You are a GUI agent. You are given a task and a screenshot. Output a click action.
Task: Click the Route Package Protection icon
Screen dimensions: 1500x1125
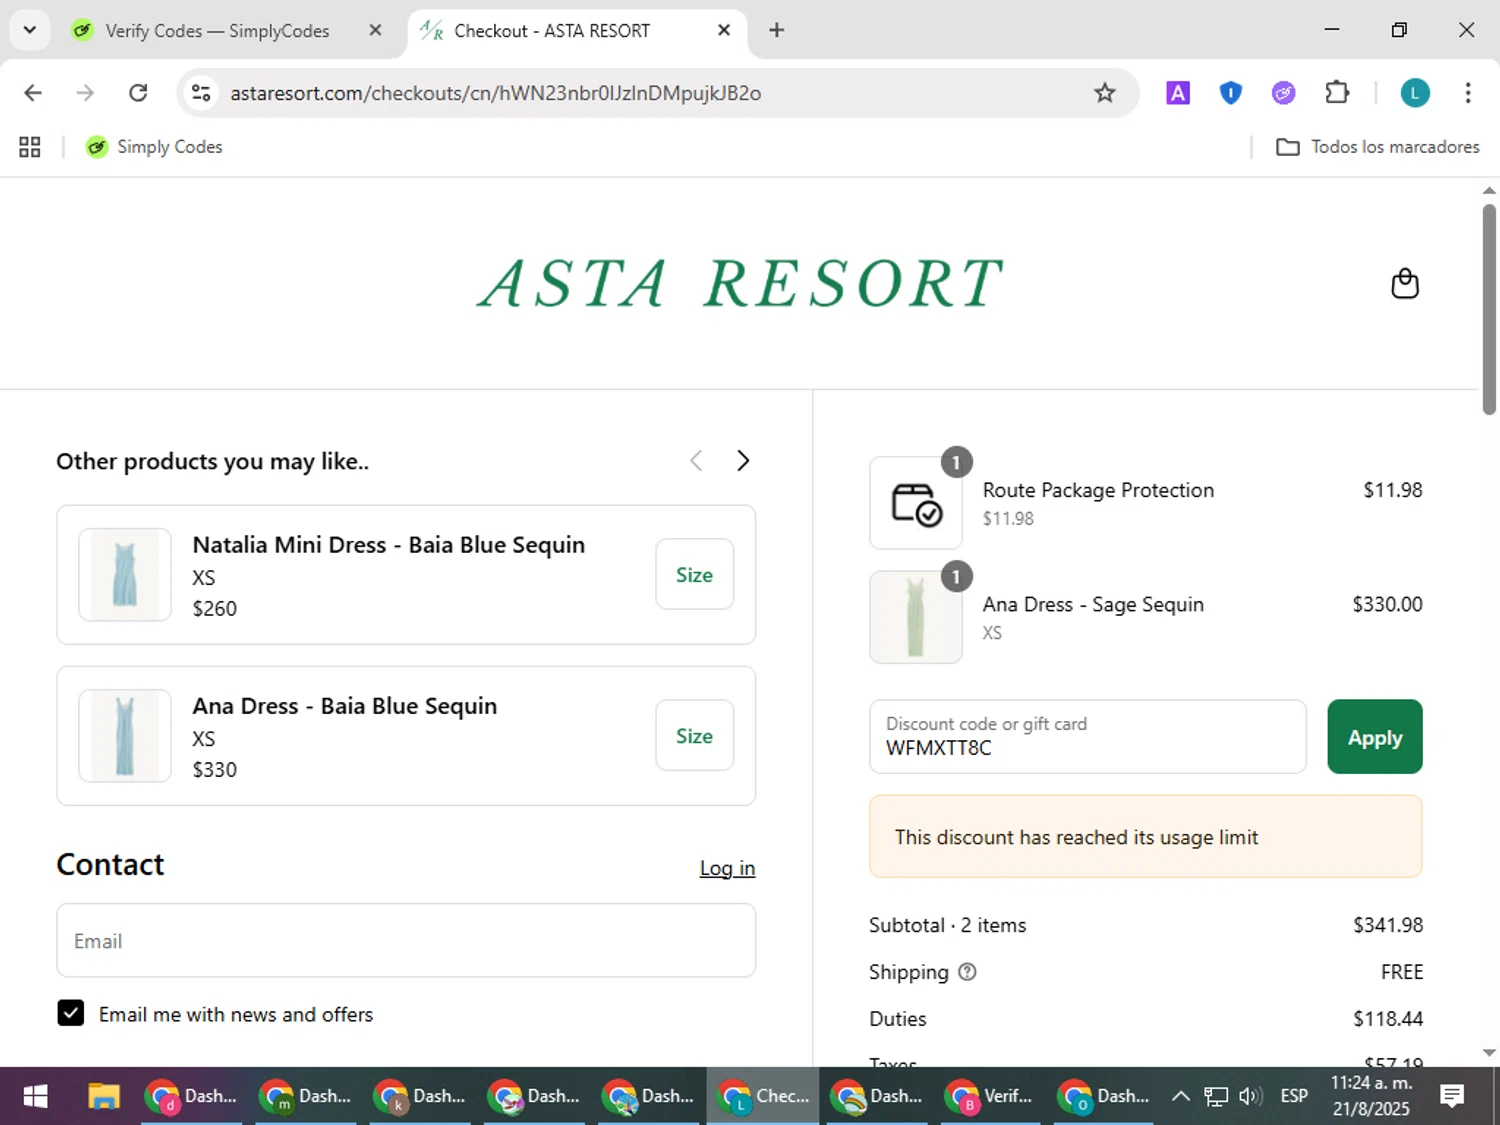pyautogui.click(x=916, y=503)
